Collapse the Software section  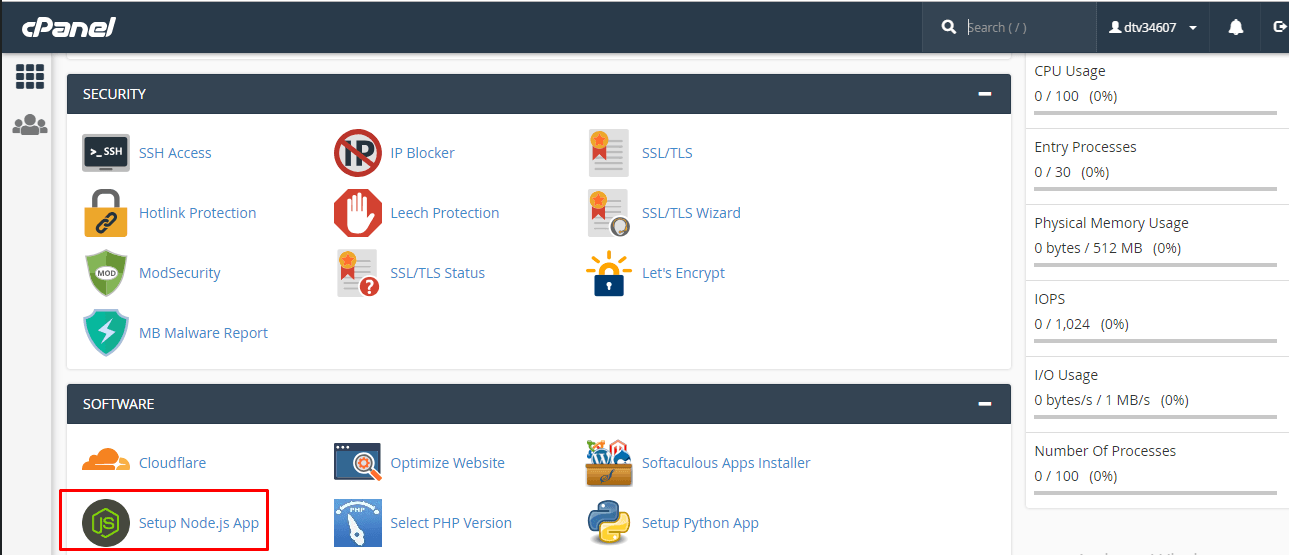click(x=985, y=404)
